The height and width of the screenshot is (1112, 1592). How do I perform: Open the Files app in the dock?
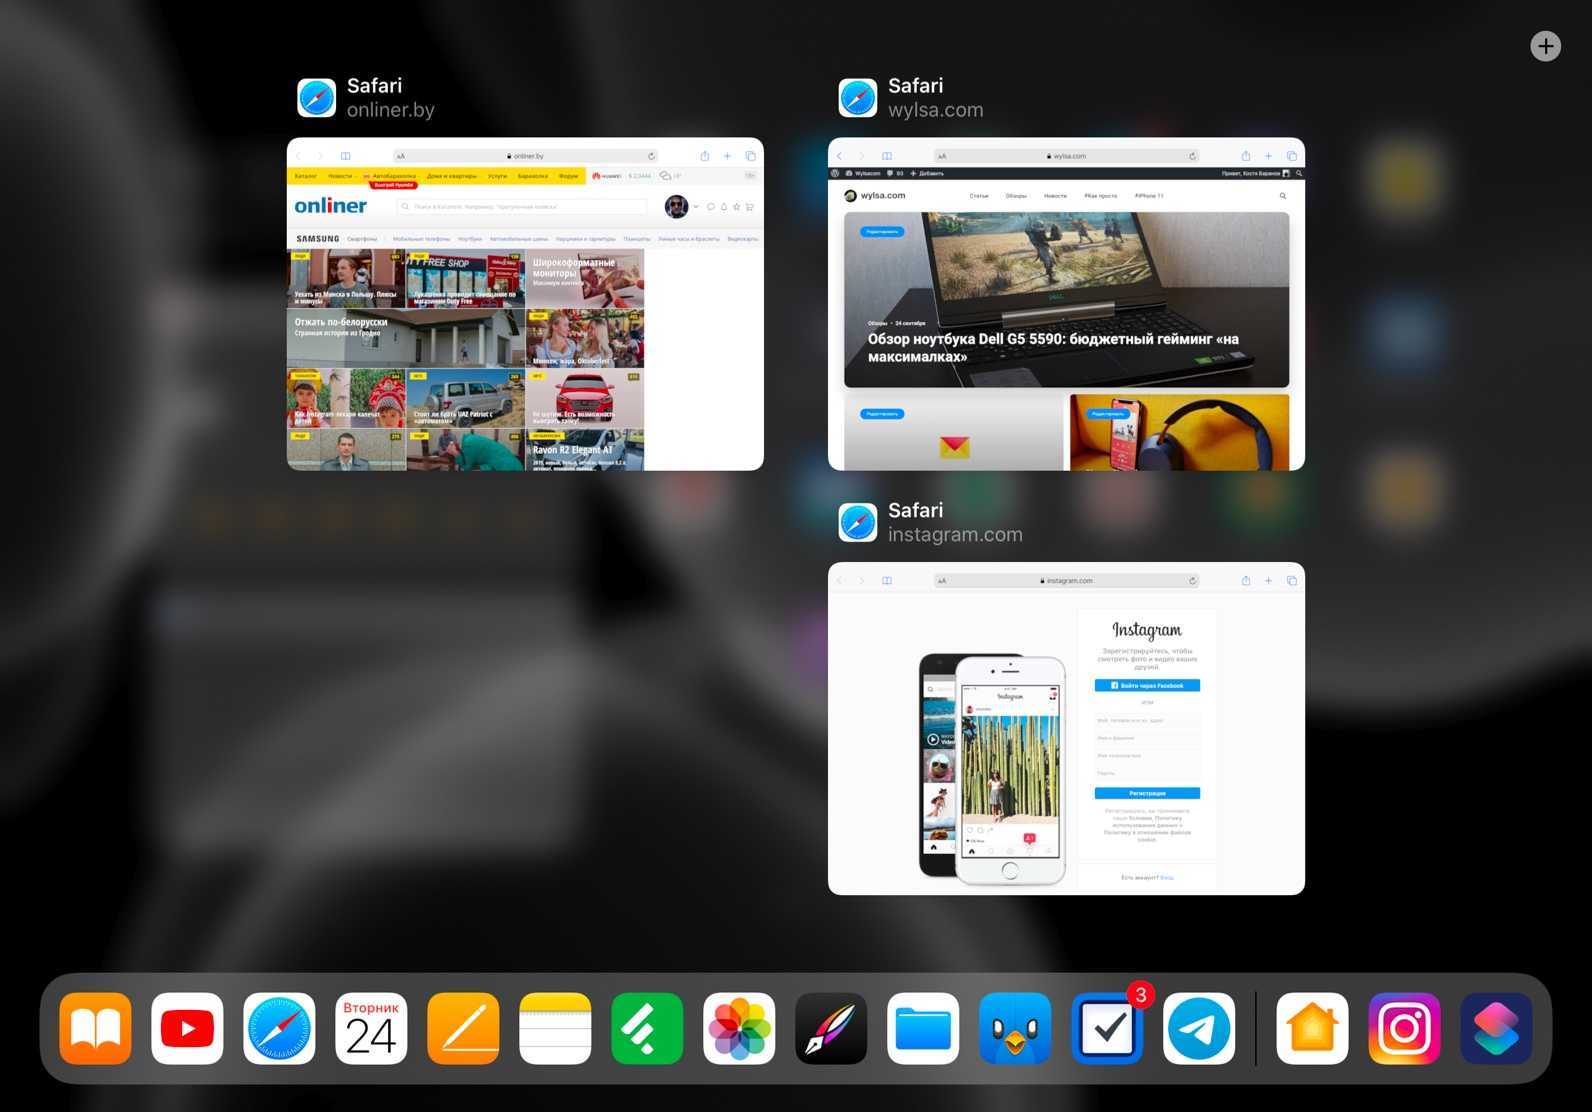click(x=923, y=1028)
